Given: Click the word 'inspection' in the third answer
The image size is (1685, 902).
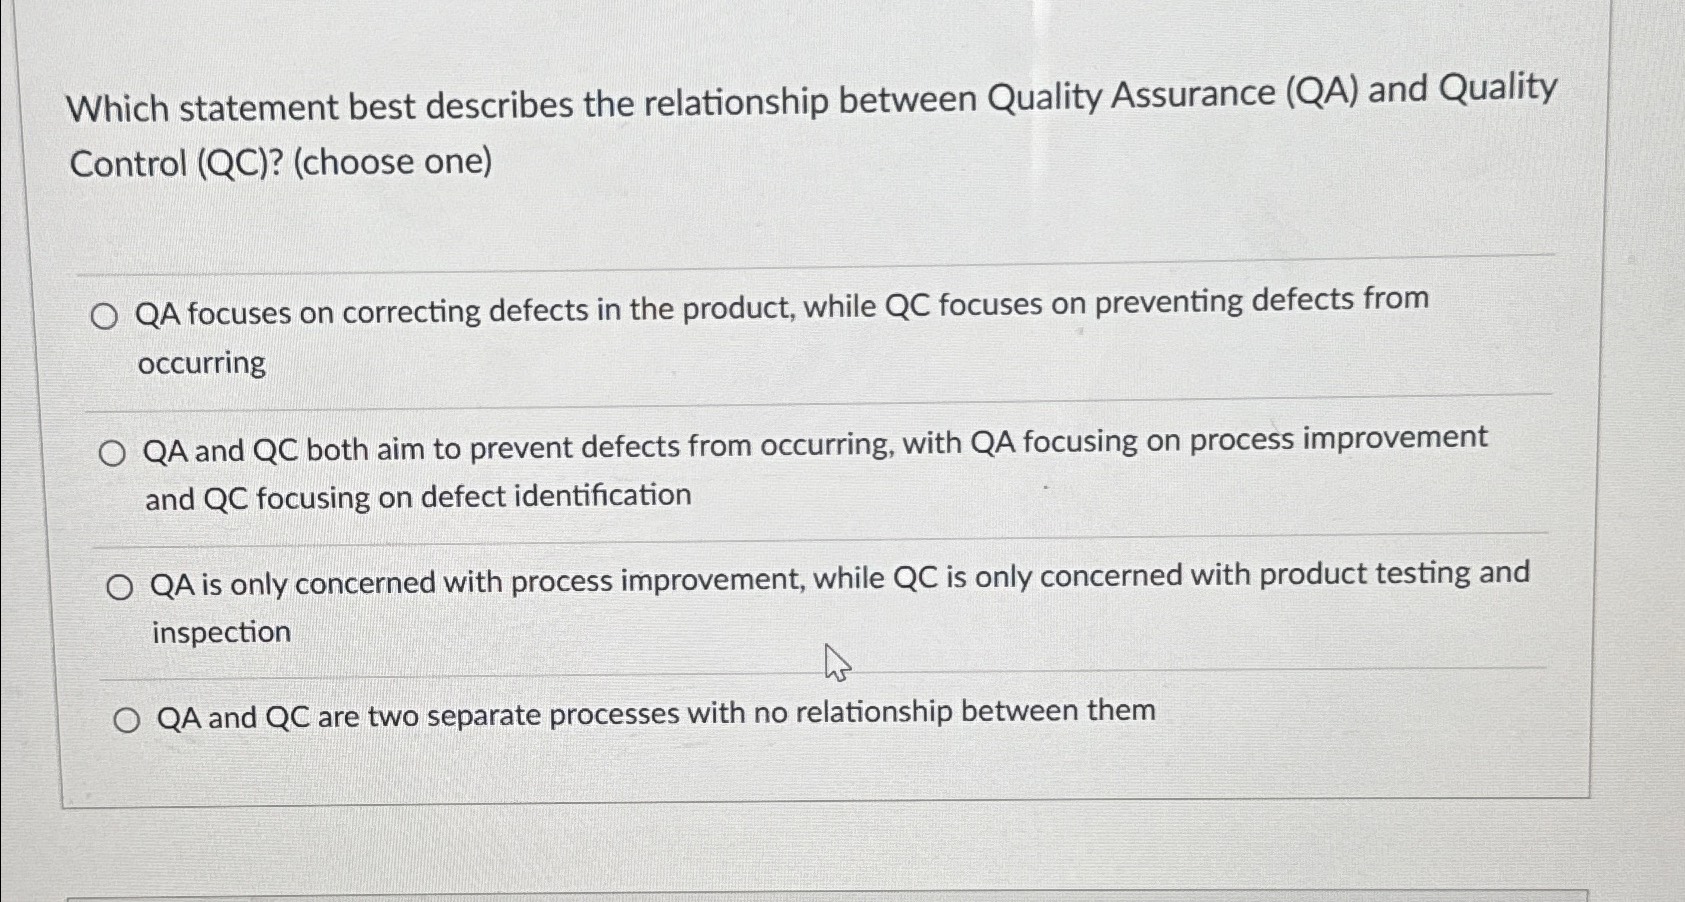Looking at the screenshot, I should coord(220,631).
